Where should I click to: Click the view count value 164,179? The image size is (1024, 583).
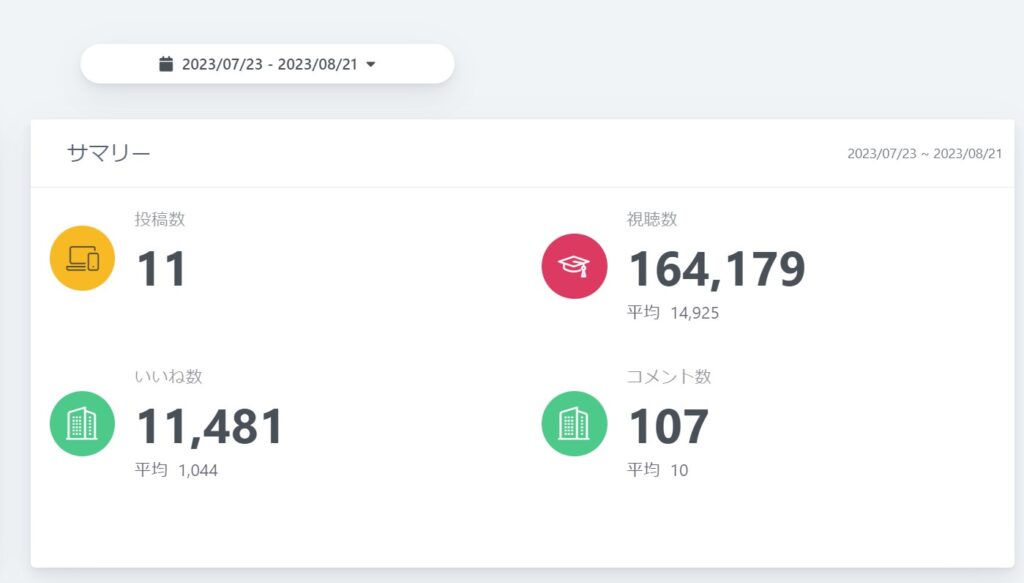[x=716, y=269]
